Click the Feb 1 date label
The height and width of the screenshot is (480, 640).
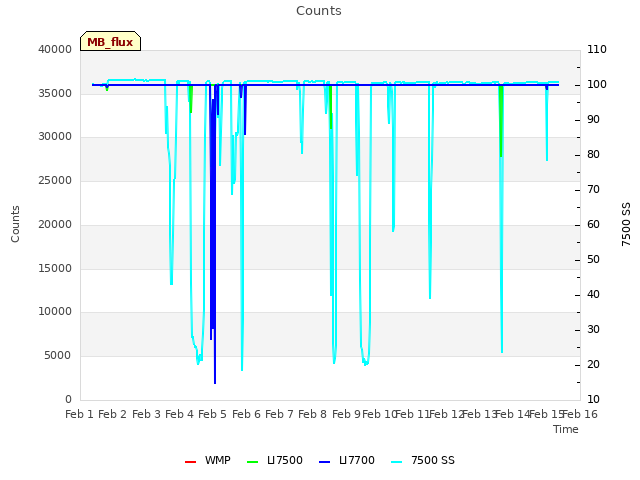(x=80, y=415)
